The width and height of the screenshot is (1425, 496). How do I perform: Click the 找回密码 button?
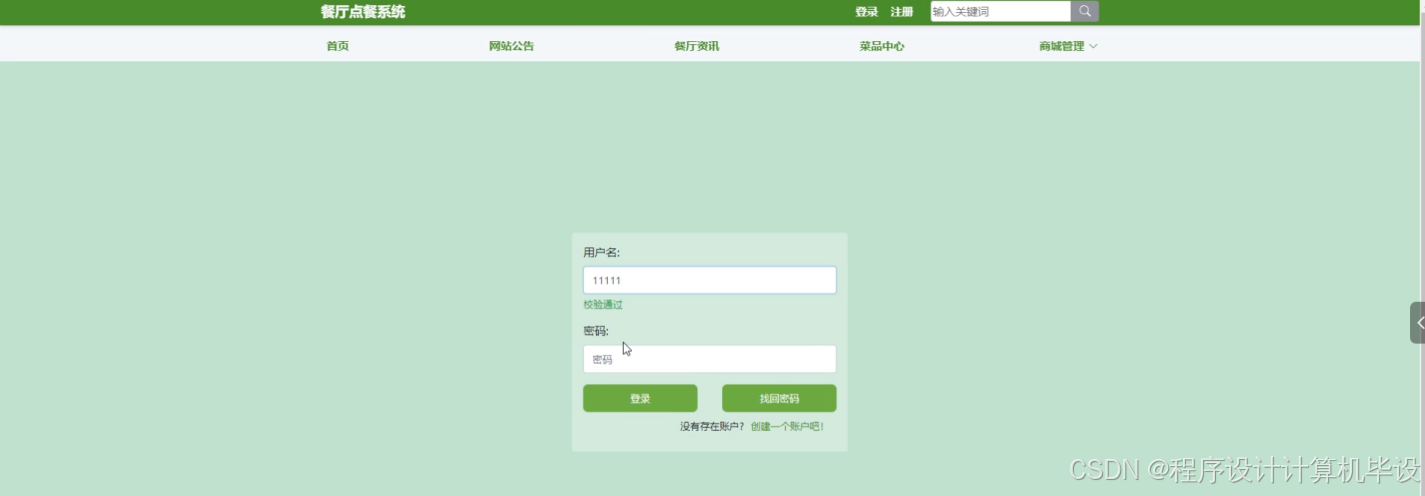(779, 398)
